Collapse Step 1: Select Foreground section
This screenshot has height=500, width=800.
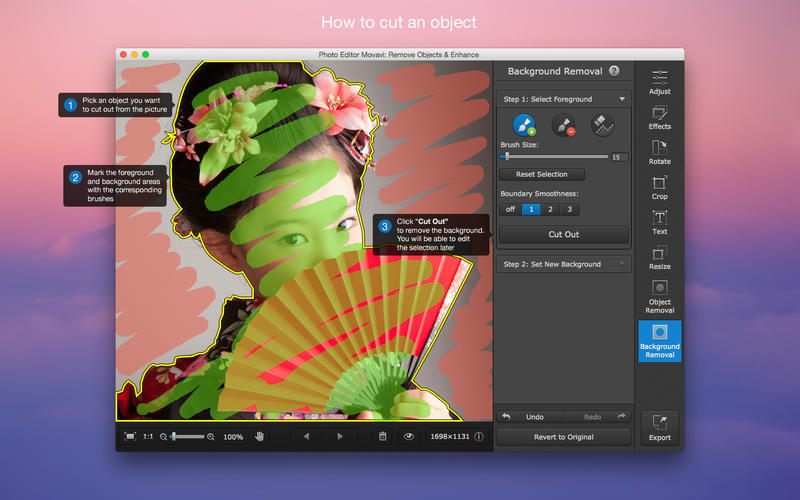pyautogui.click(x=622, y=99)
